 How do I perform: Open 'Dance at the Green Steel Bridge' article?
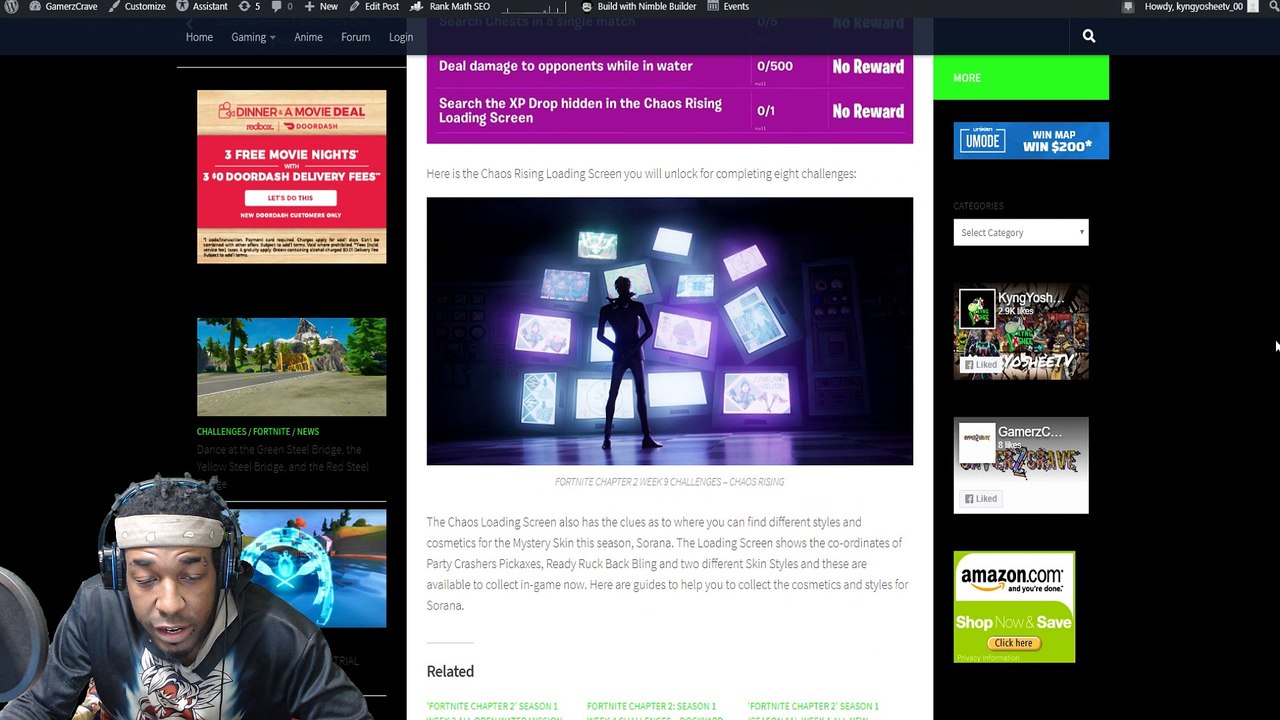[x=283, y=466]
